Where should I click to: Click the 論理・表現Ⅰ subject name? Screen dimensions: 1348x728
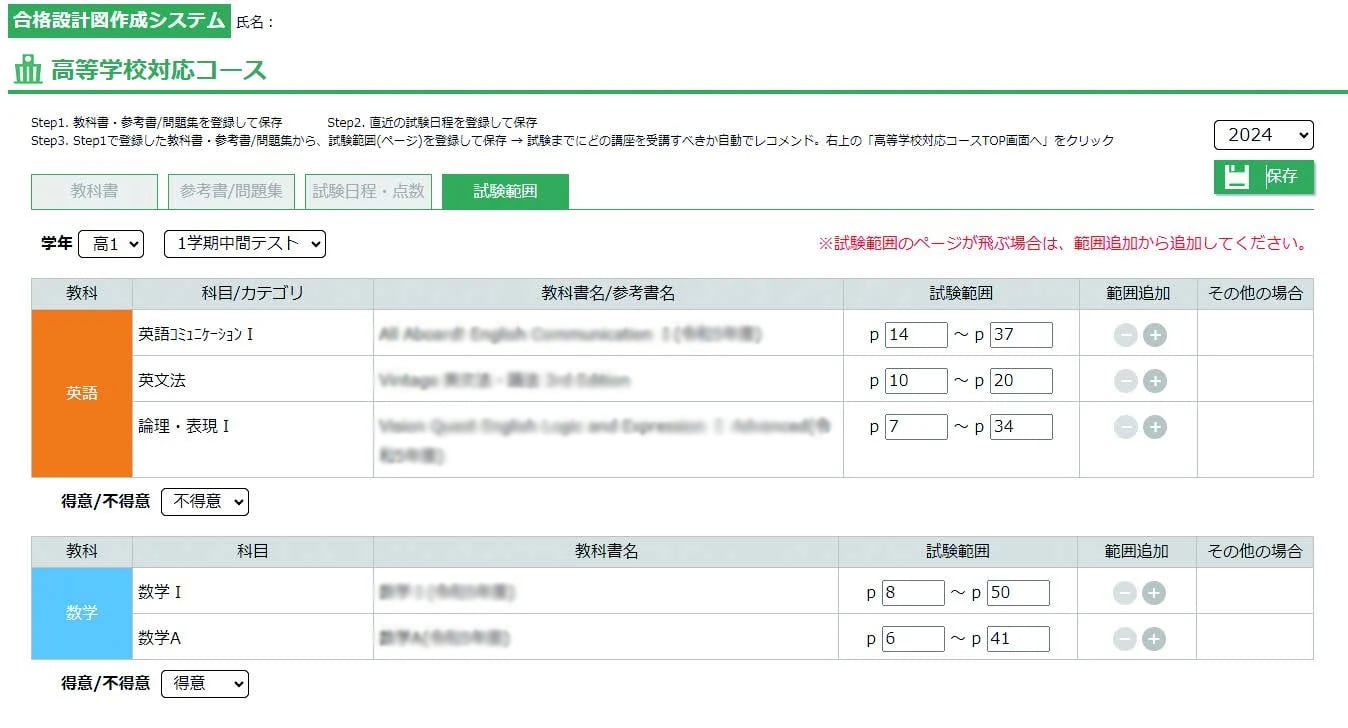[x=184, y=427]
